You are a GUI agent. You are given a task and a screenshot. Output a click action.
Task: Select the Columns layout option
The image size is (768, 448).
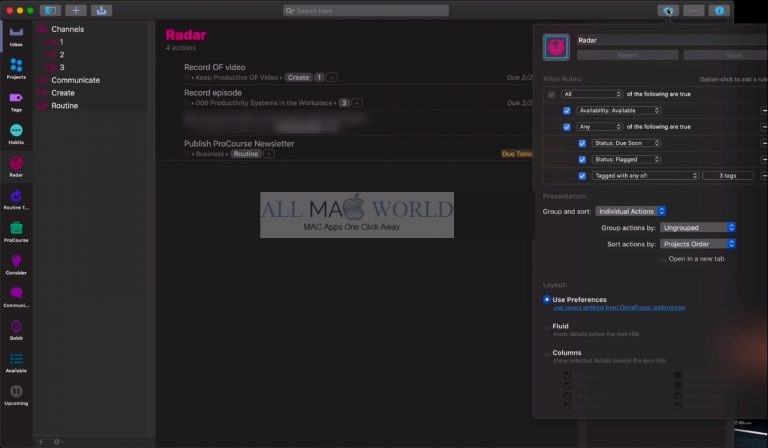click(547, 353)
